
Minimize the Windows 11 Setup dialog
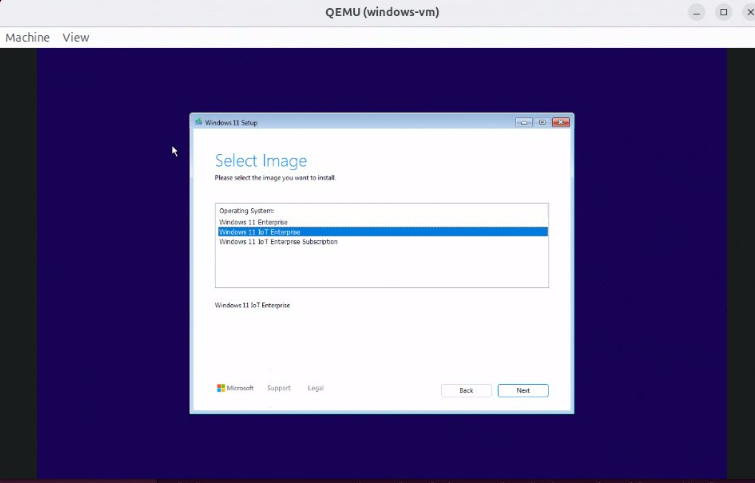point(524,122)
